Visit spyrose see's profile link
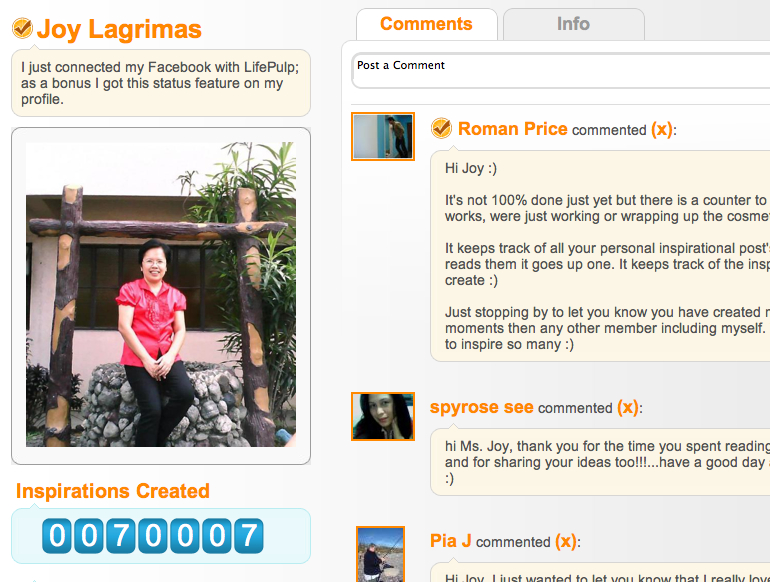Viewport: 770px width, 582px height. 482,407
